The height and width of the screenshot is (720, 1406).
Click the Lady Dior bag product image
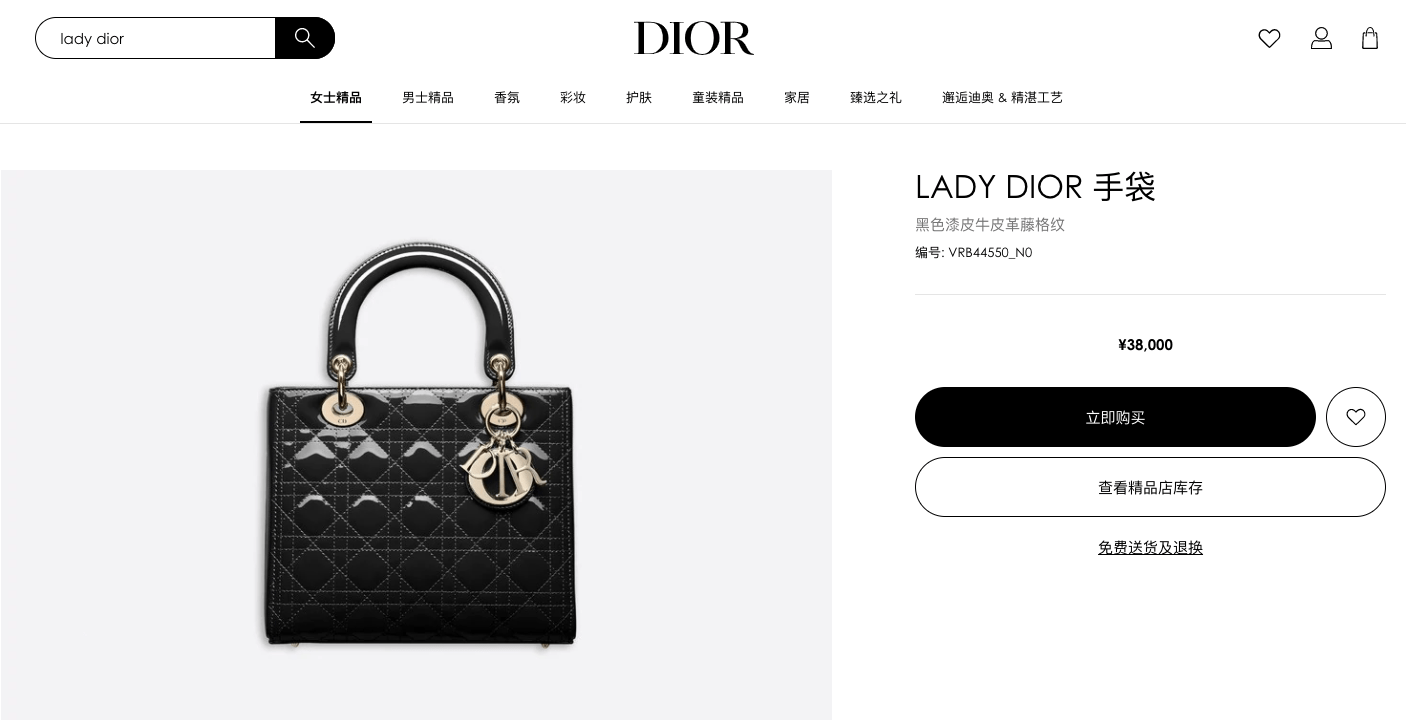[x=419, y=447]
